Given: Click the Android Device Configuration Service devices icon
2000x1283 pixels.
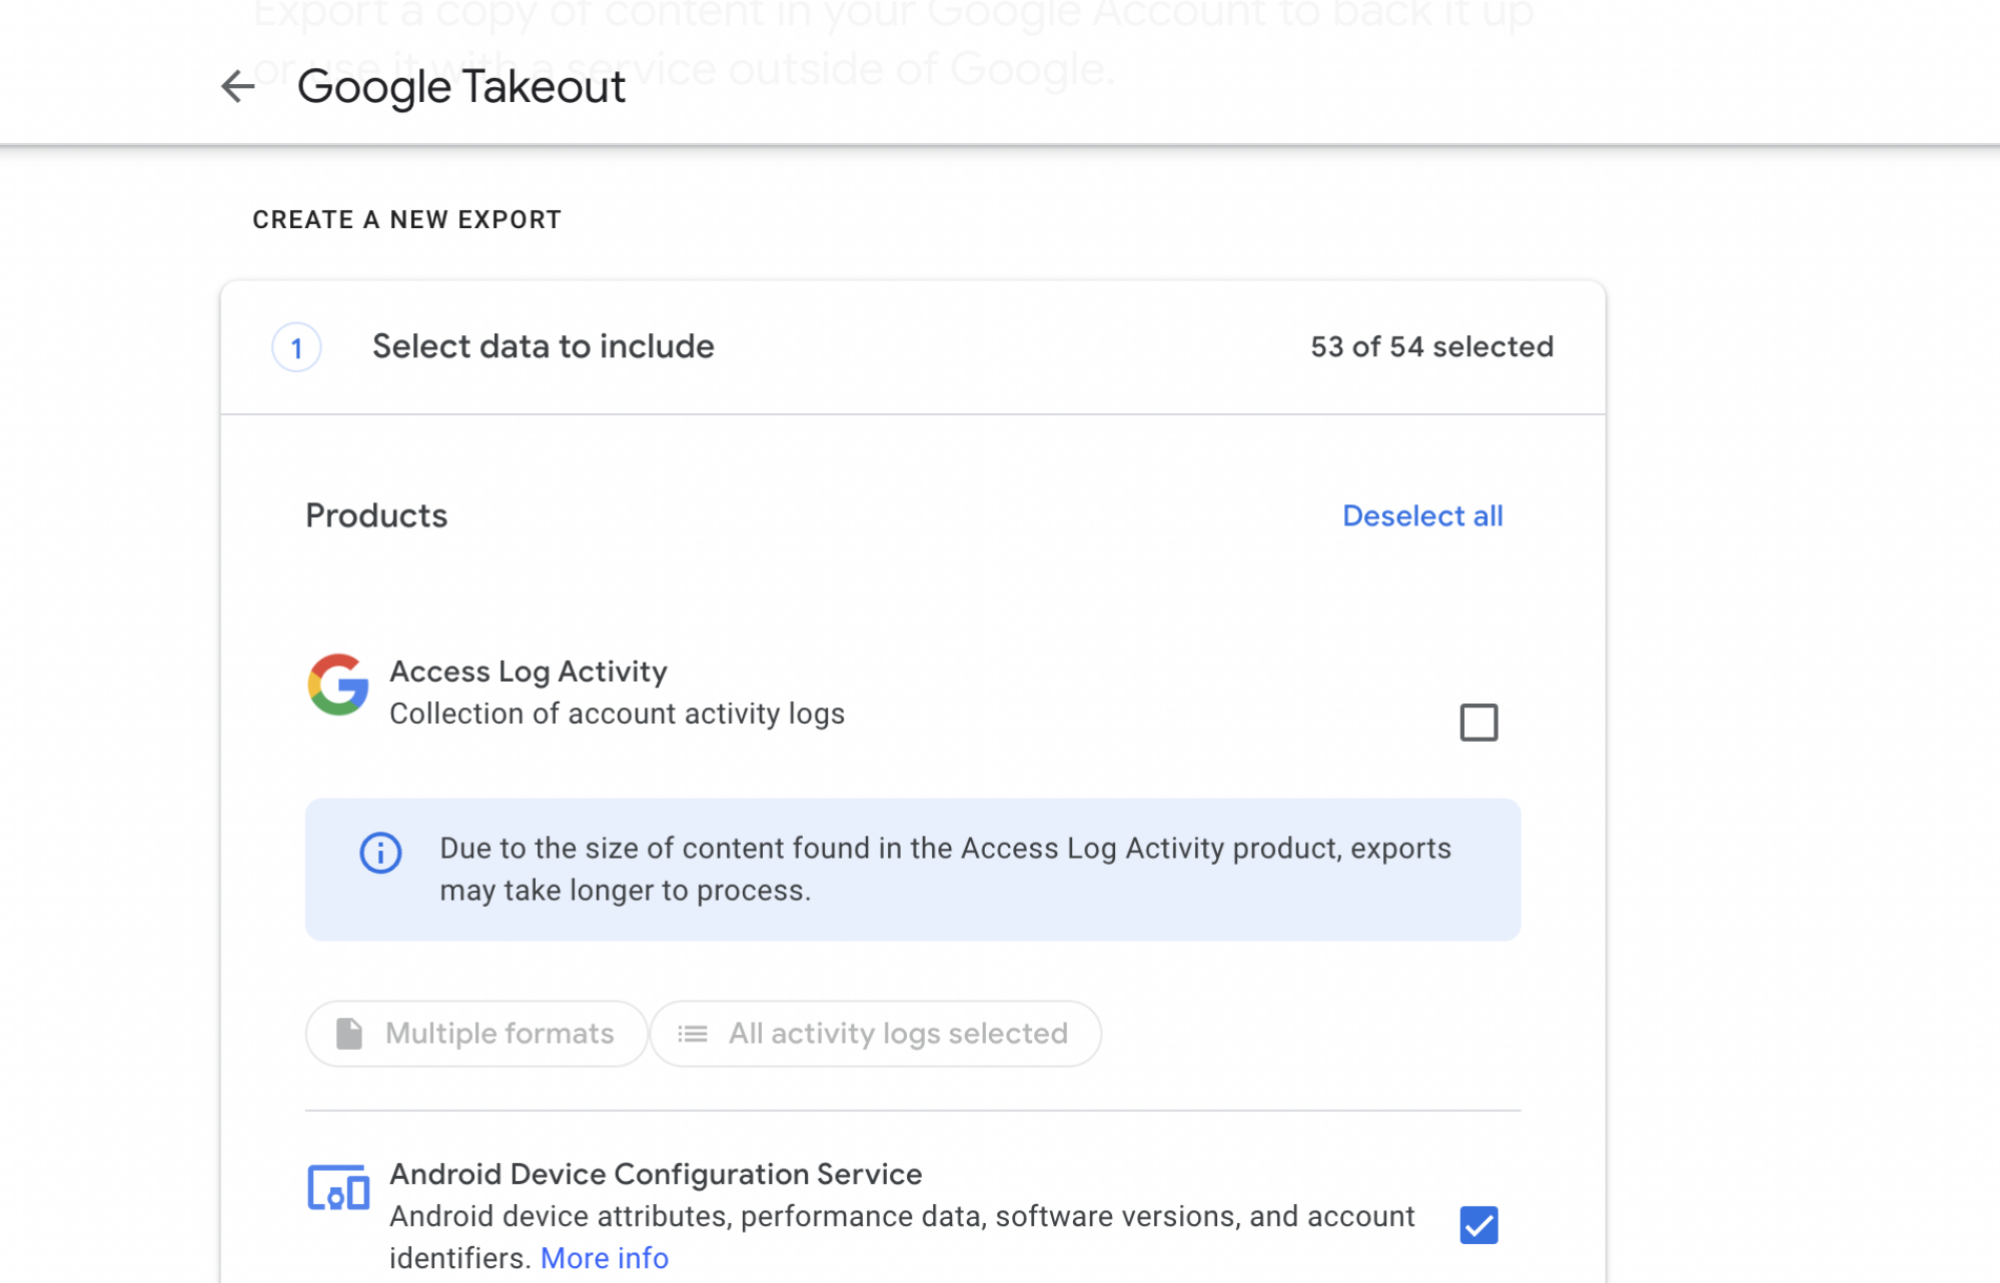Looking at the screenshot, I should pyautogui.click(x=338, y=1187).
